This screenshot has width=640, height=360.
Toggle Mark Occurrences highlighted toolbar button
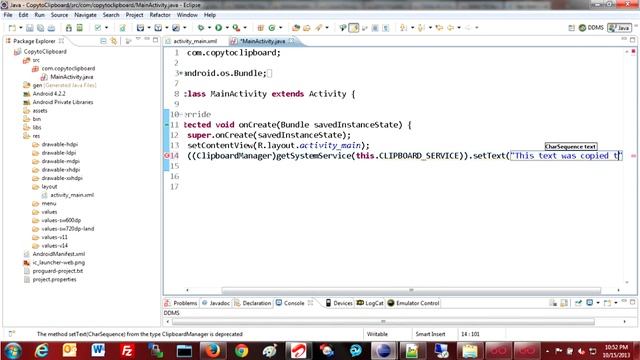click(x=354, y=28)
